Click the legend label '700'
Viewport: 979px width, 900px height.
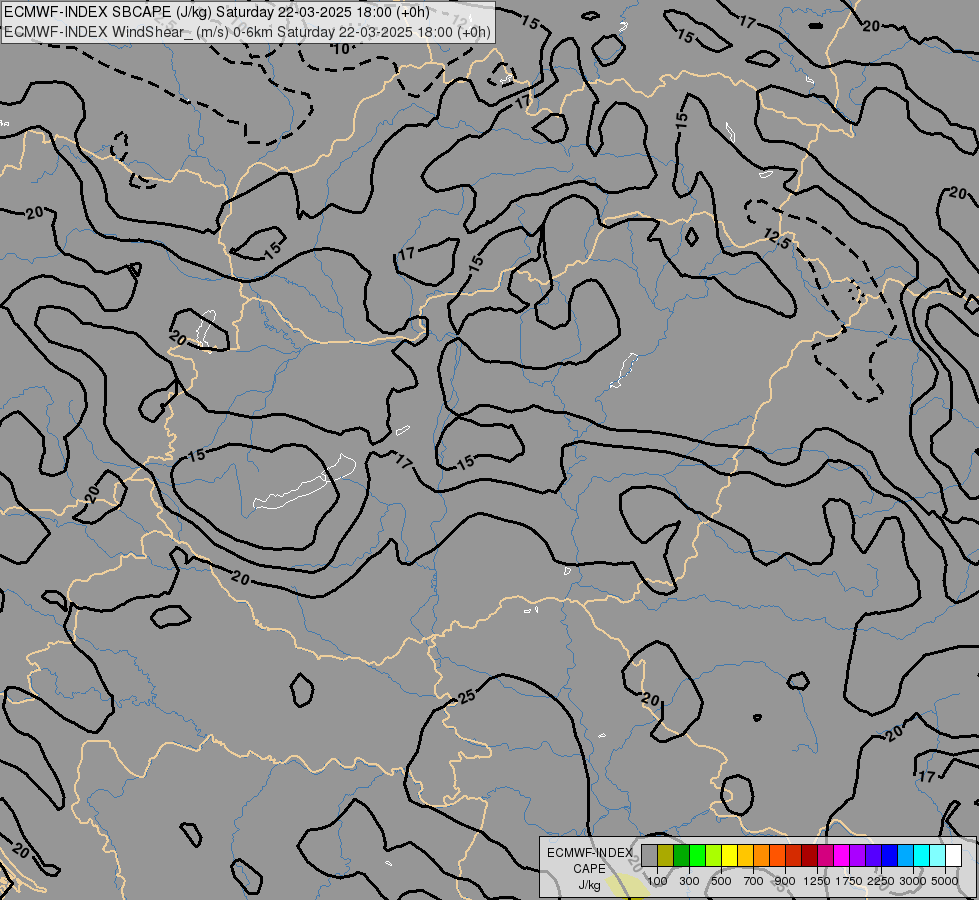754,881
